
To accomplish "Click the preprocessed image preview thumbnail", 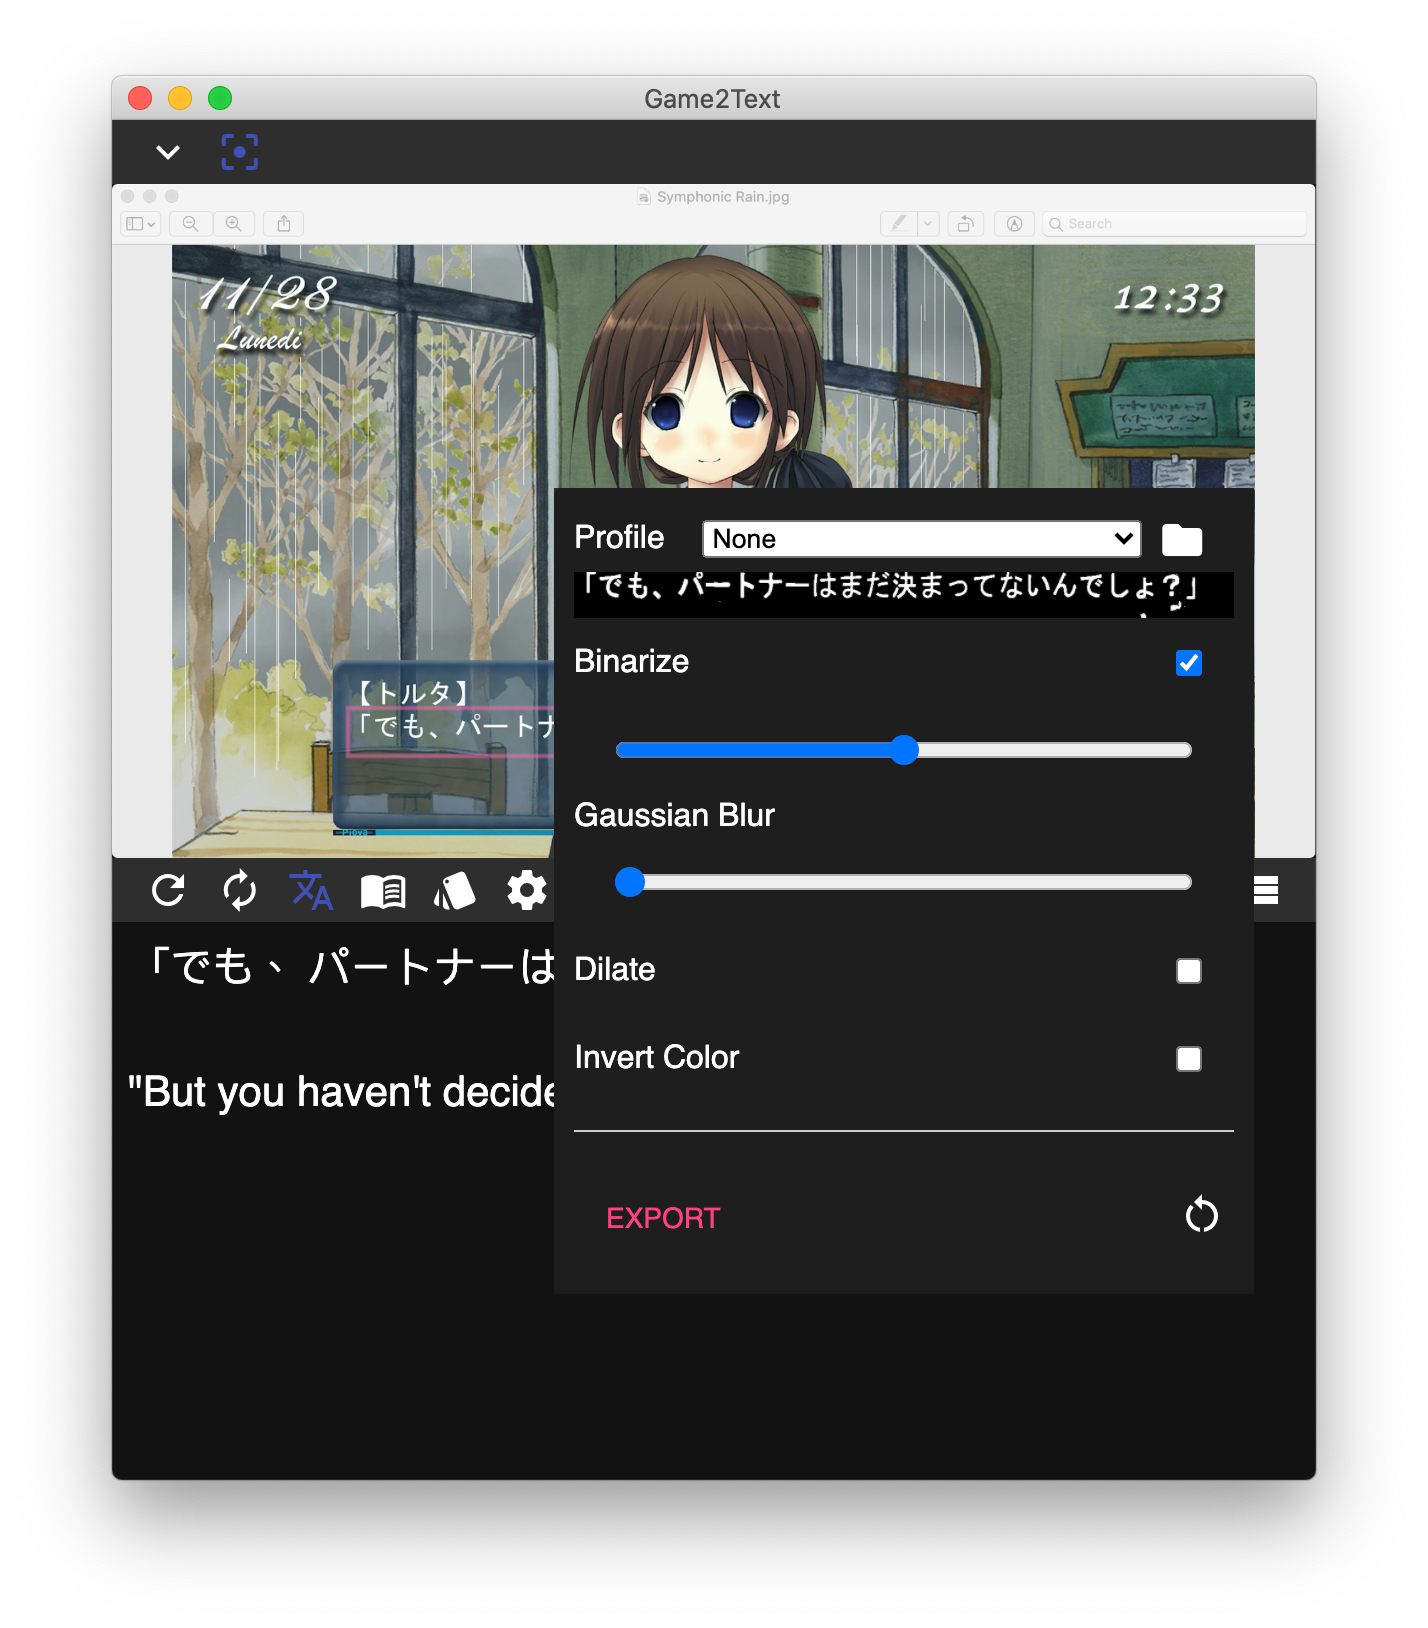I will pyautogui.click(x=904, y=595).
